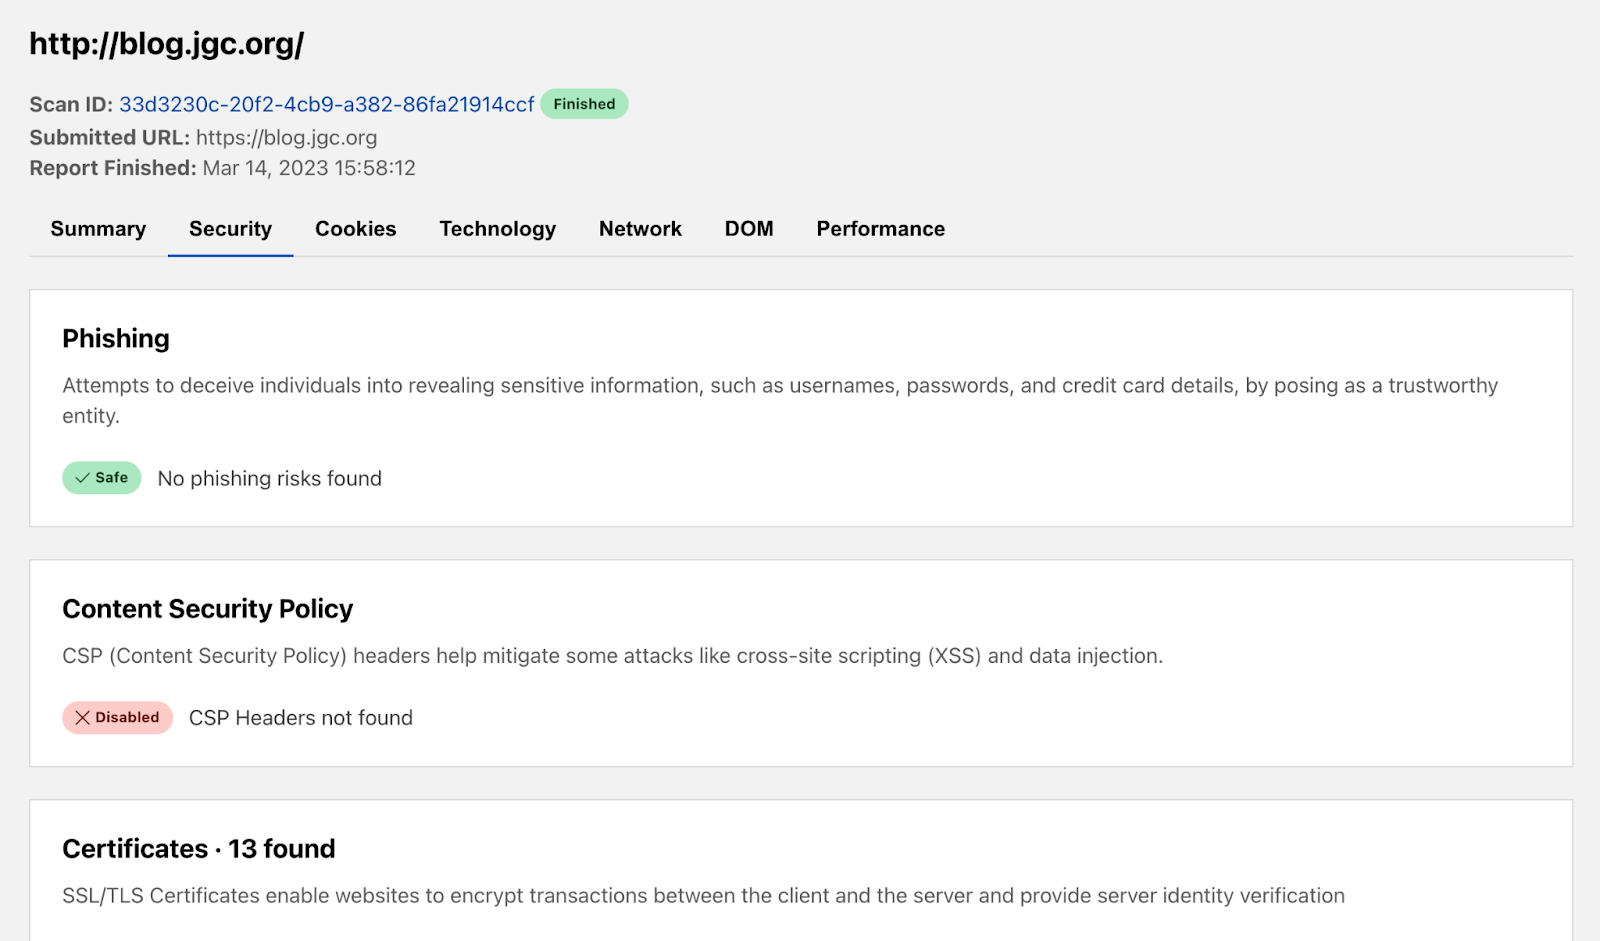Click the 'Report Finished:' label
The image size is (1600, 941).
coord(113,168)
